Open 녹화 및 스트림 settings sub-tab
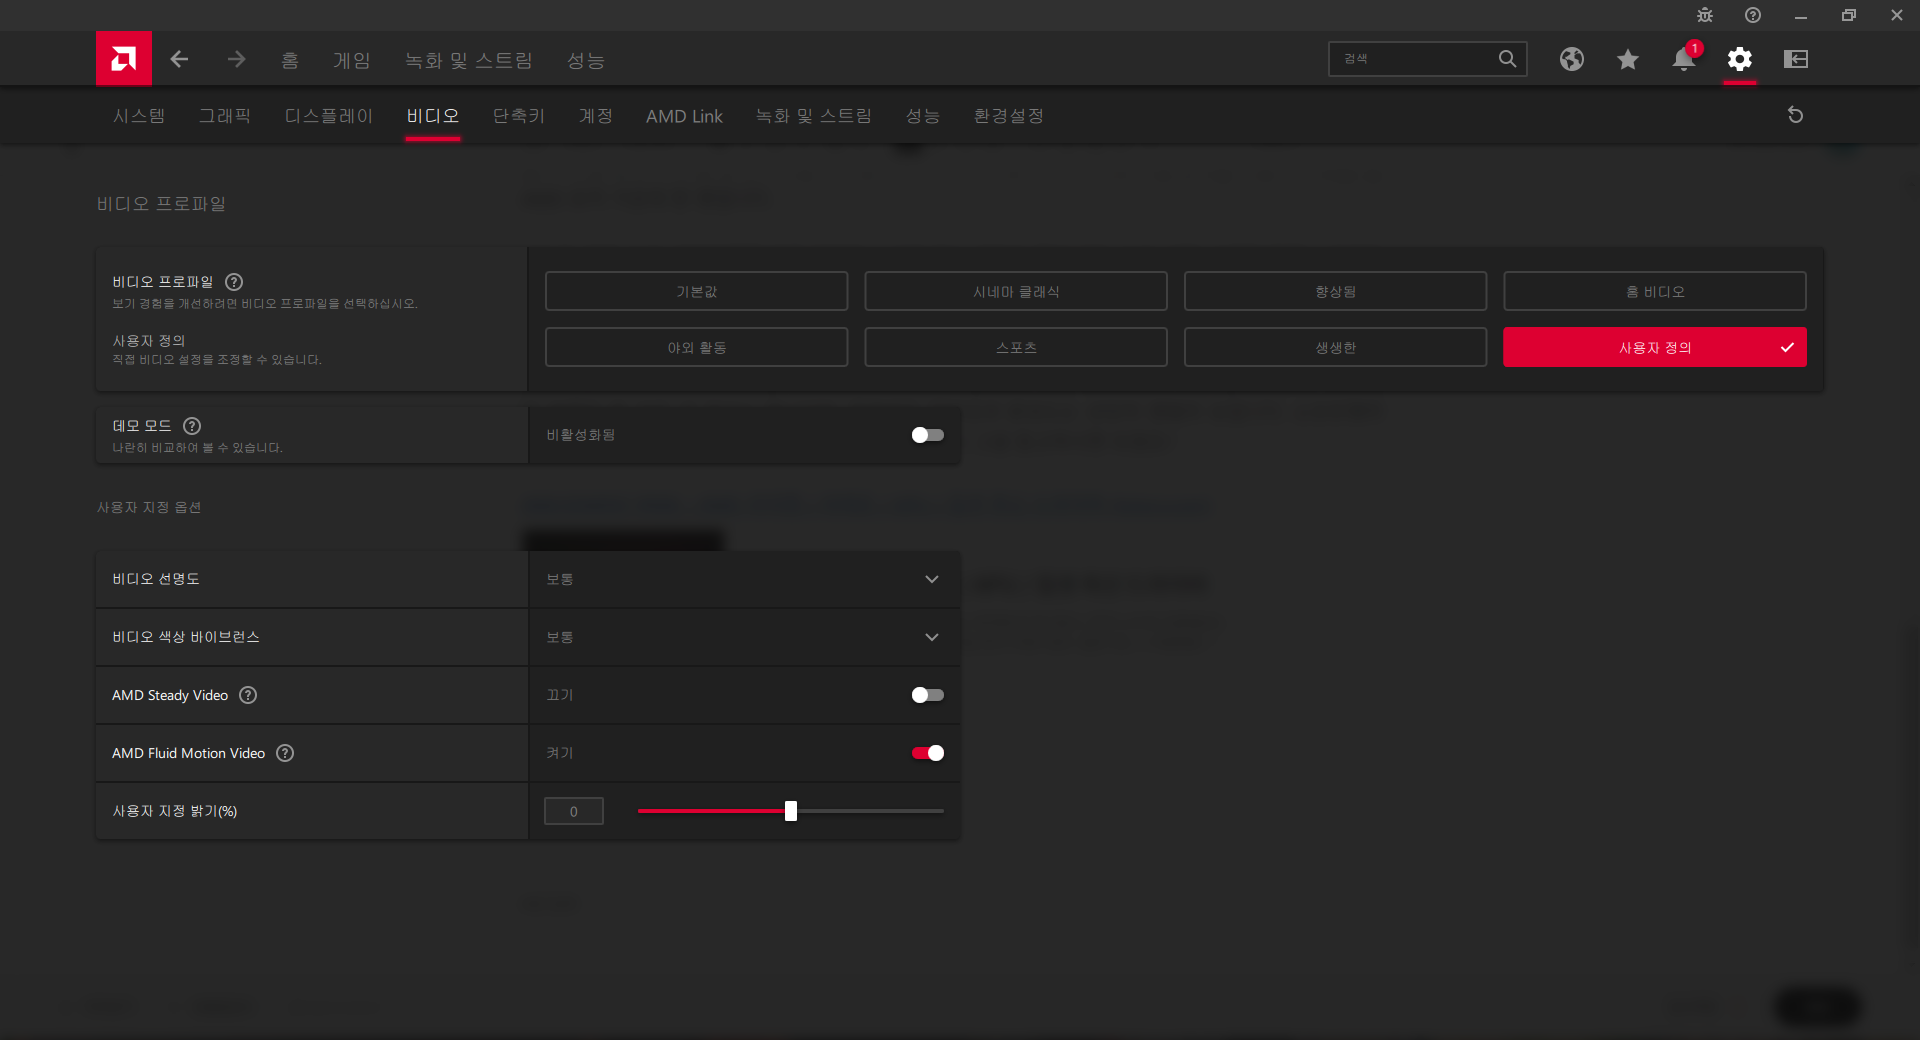1920x1040 pixels. [x=814, y=116]
